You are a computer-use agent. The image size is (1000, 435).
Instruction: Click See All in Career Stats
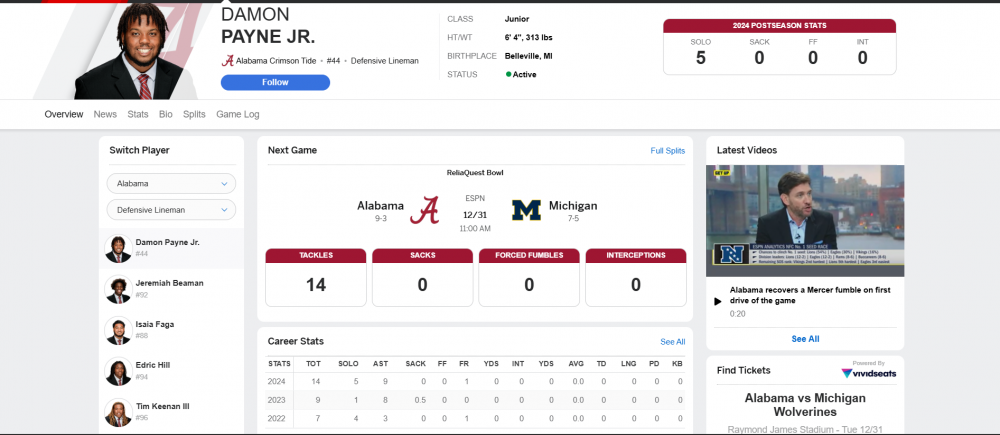point(672,341)
